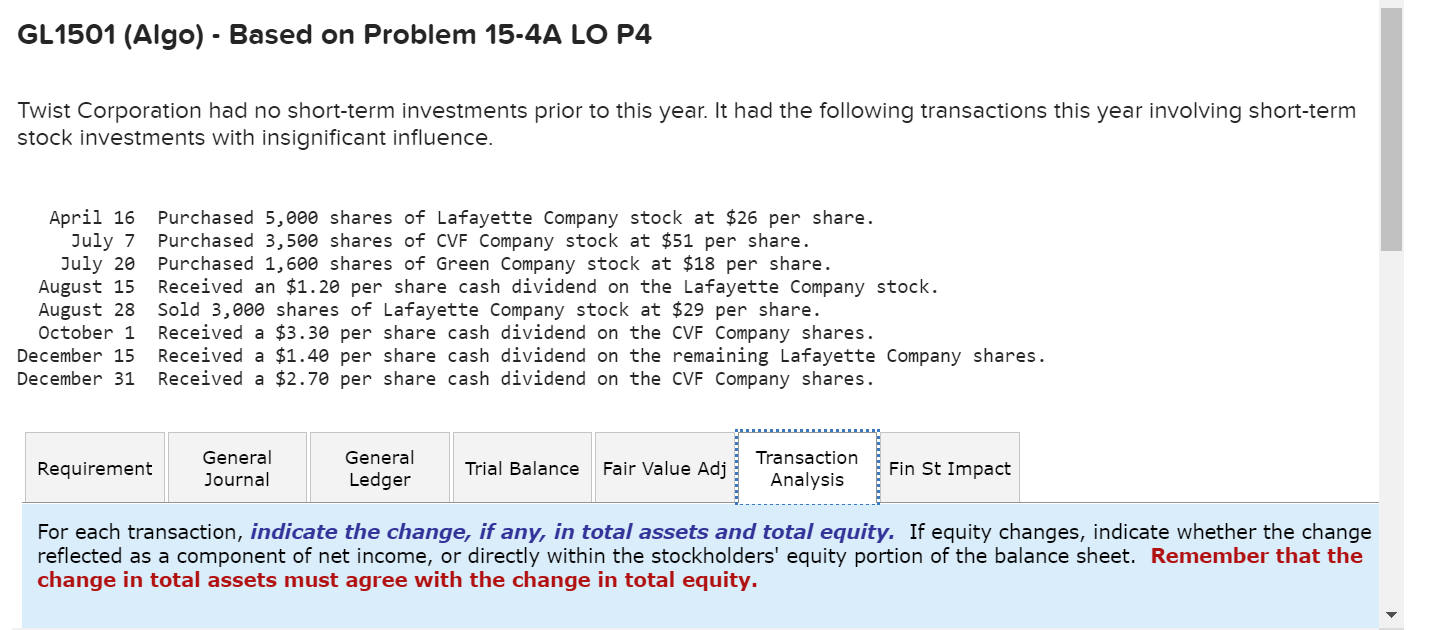Open the Fair Value Adj tab

click(663, 467)
